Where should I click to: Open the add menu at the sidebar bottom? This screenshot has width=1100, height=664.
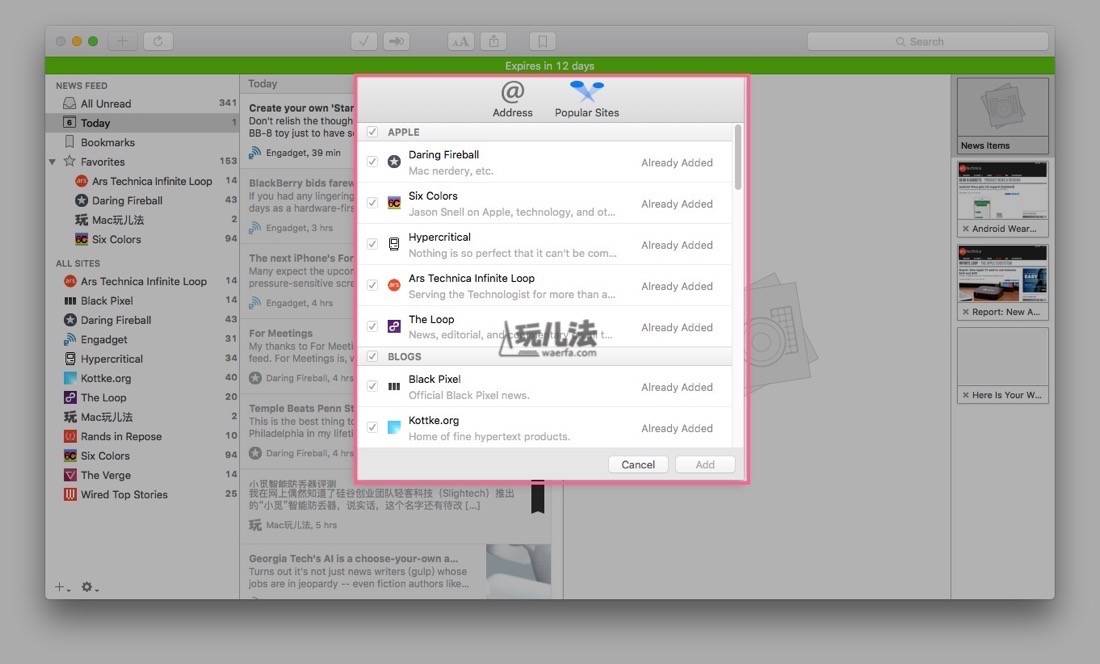coord(62,587)
